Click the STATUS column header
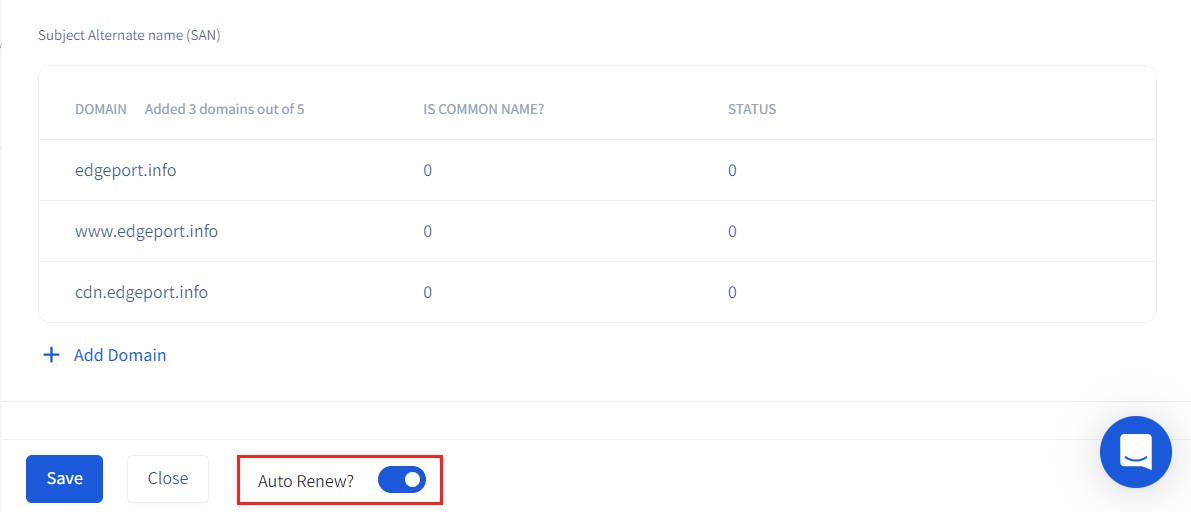Image resolution: width=1191 pixels, height=512 pixels. pos(752,109)
